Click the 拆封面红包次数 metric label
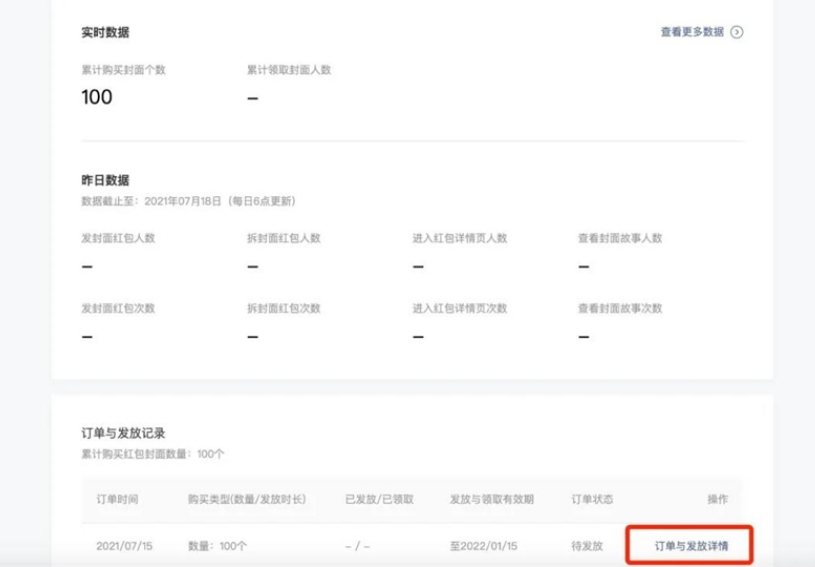Viewport: 815px width, 567px height. point(284,308)
